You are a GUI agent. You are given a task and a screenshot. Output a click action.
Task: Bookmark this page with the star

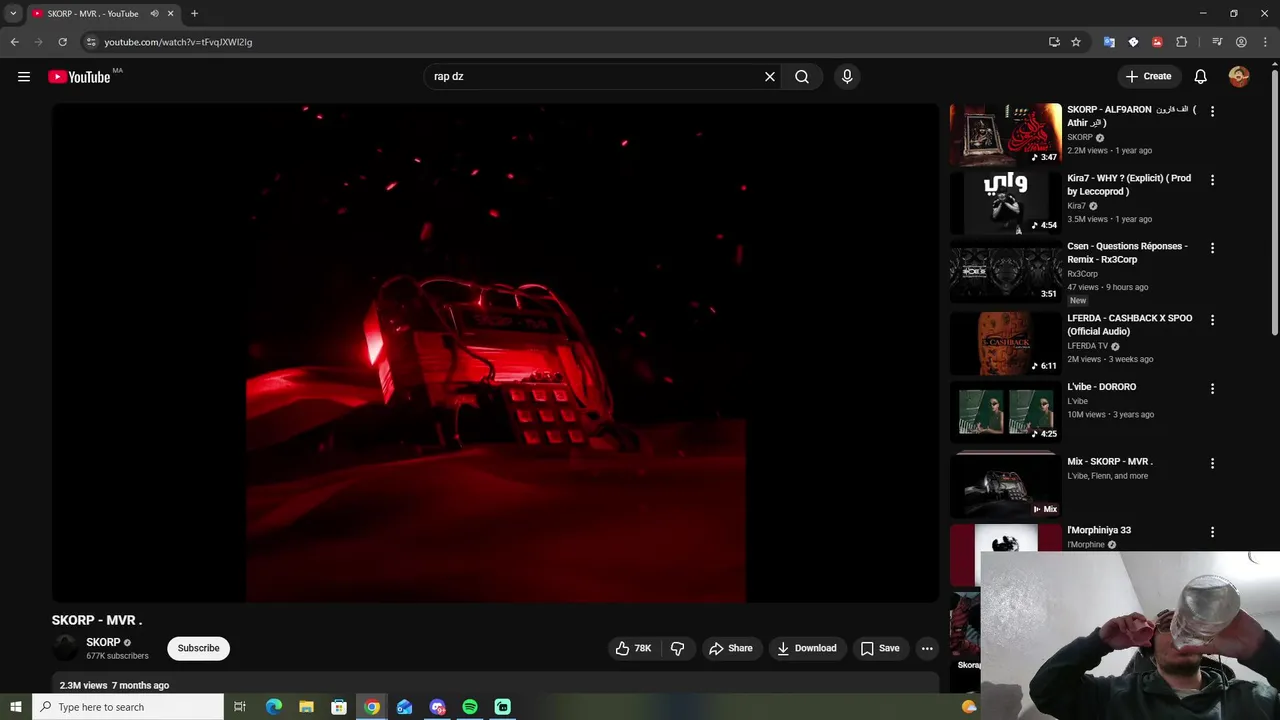click(1076, 42)
